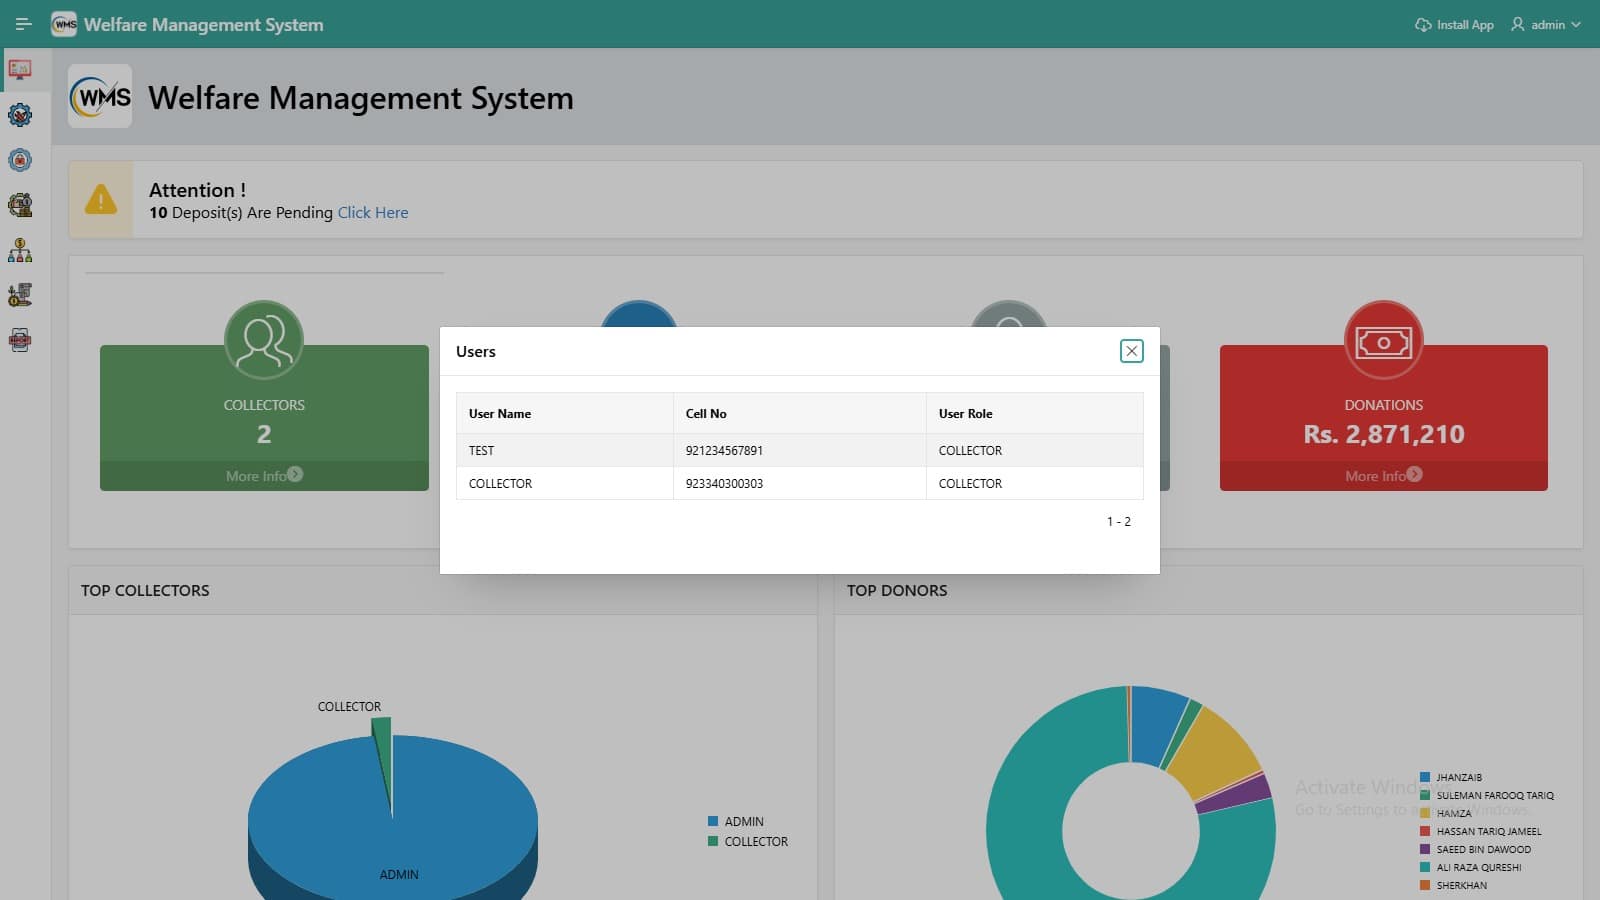
Task: Open More Info on Donations card
Action: point(1383,476)
